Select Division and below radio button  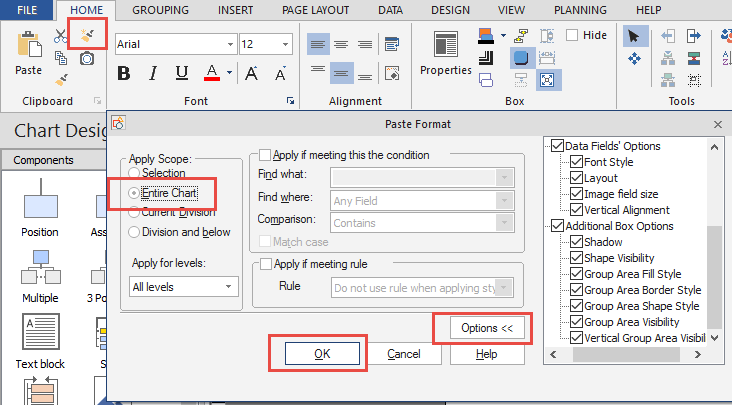point(134,232)
